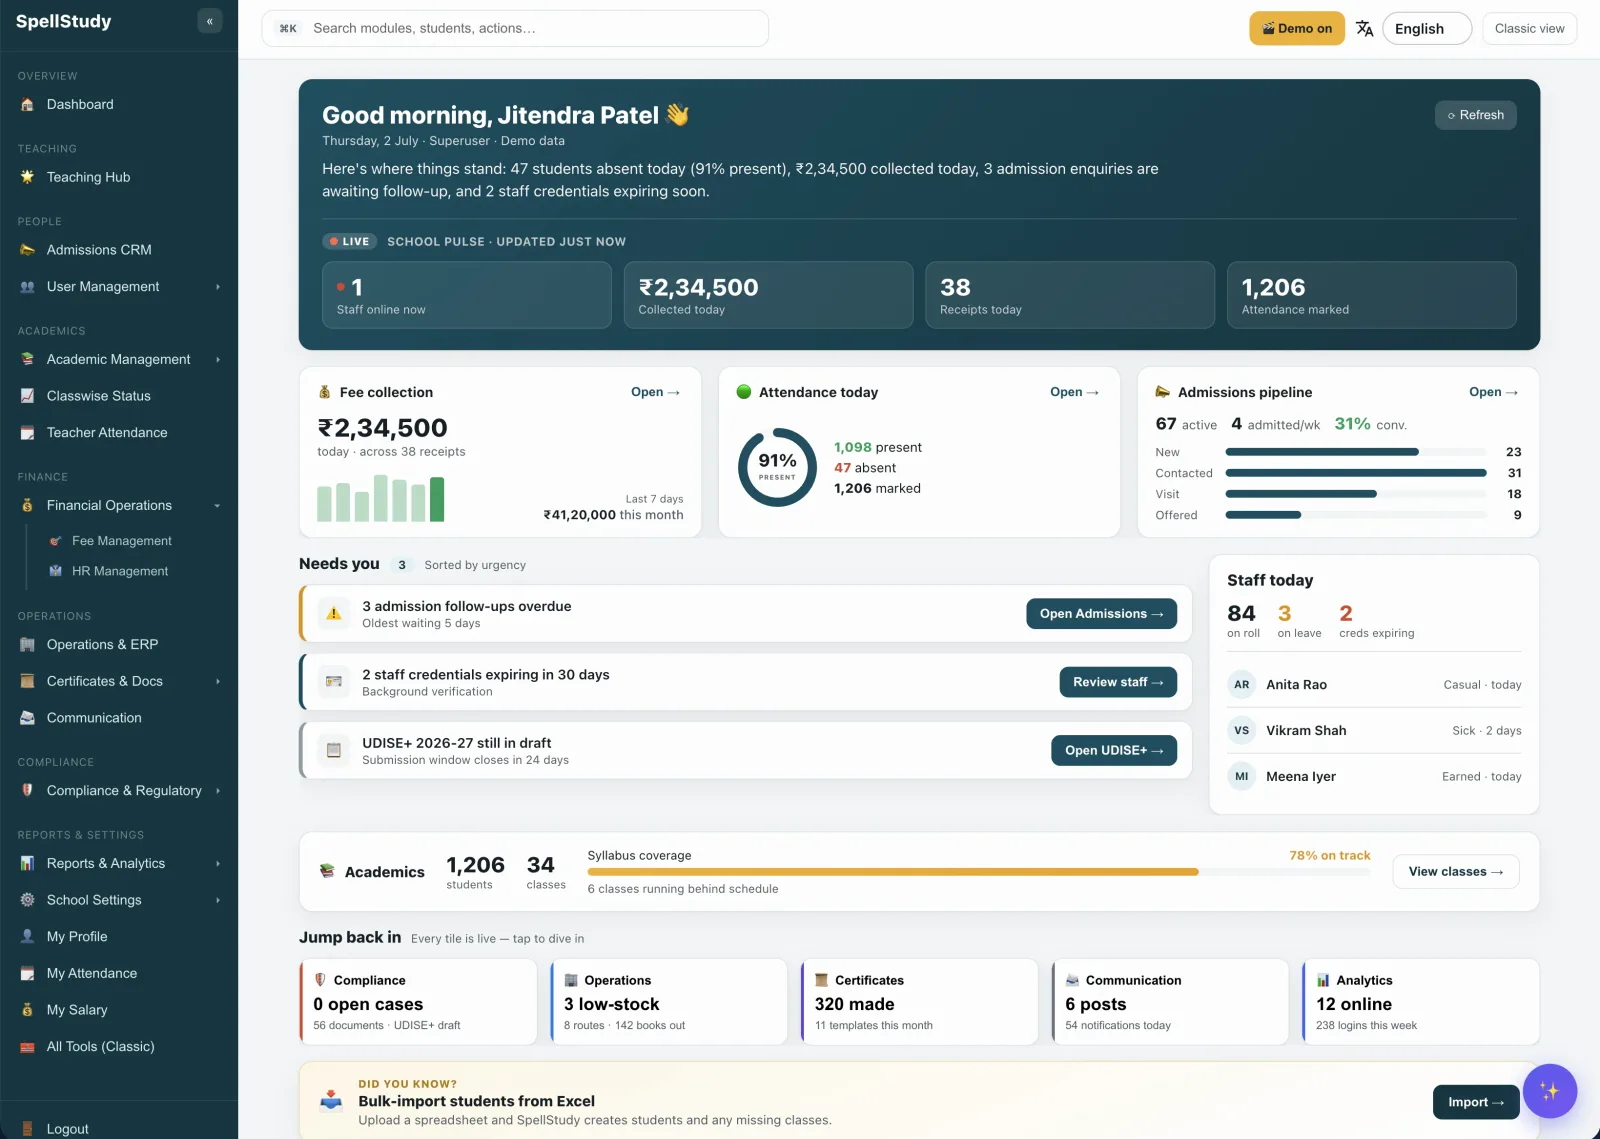Click the sparkle AI assistant floating button
The width and height of the screenshot is (1600, 1139).
1549,1091
